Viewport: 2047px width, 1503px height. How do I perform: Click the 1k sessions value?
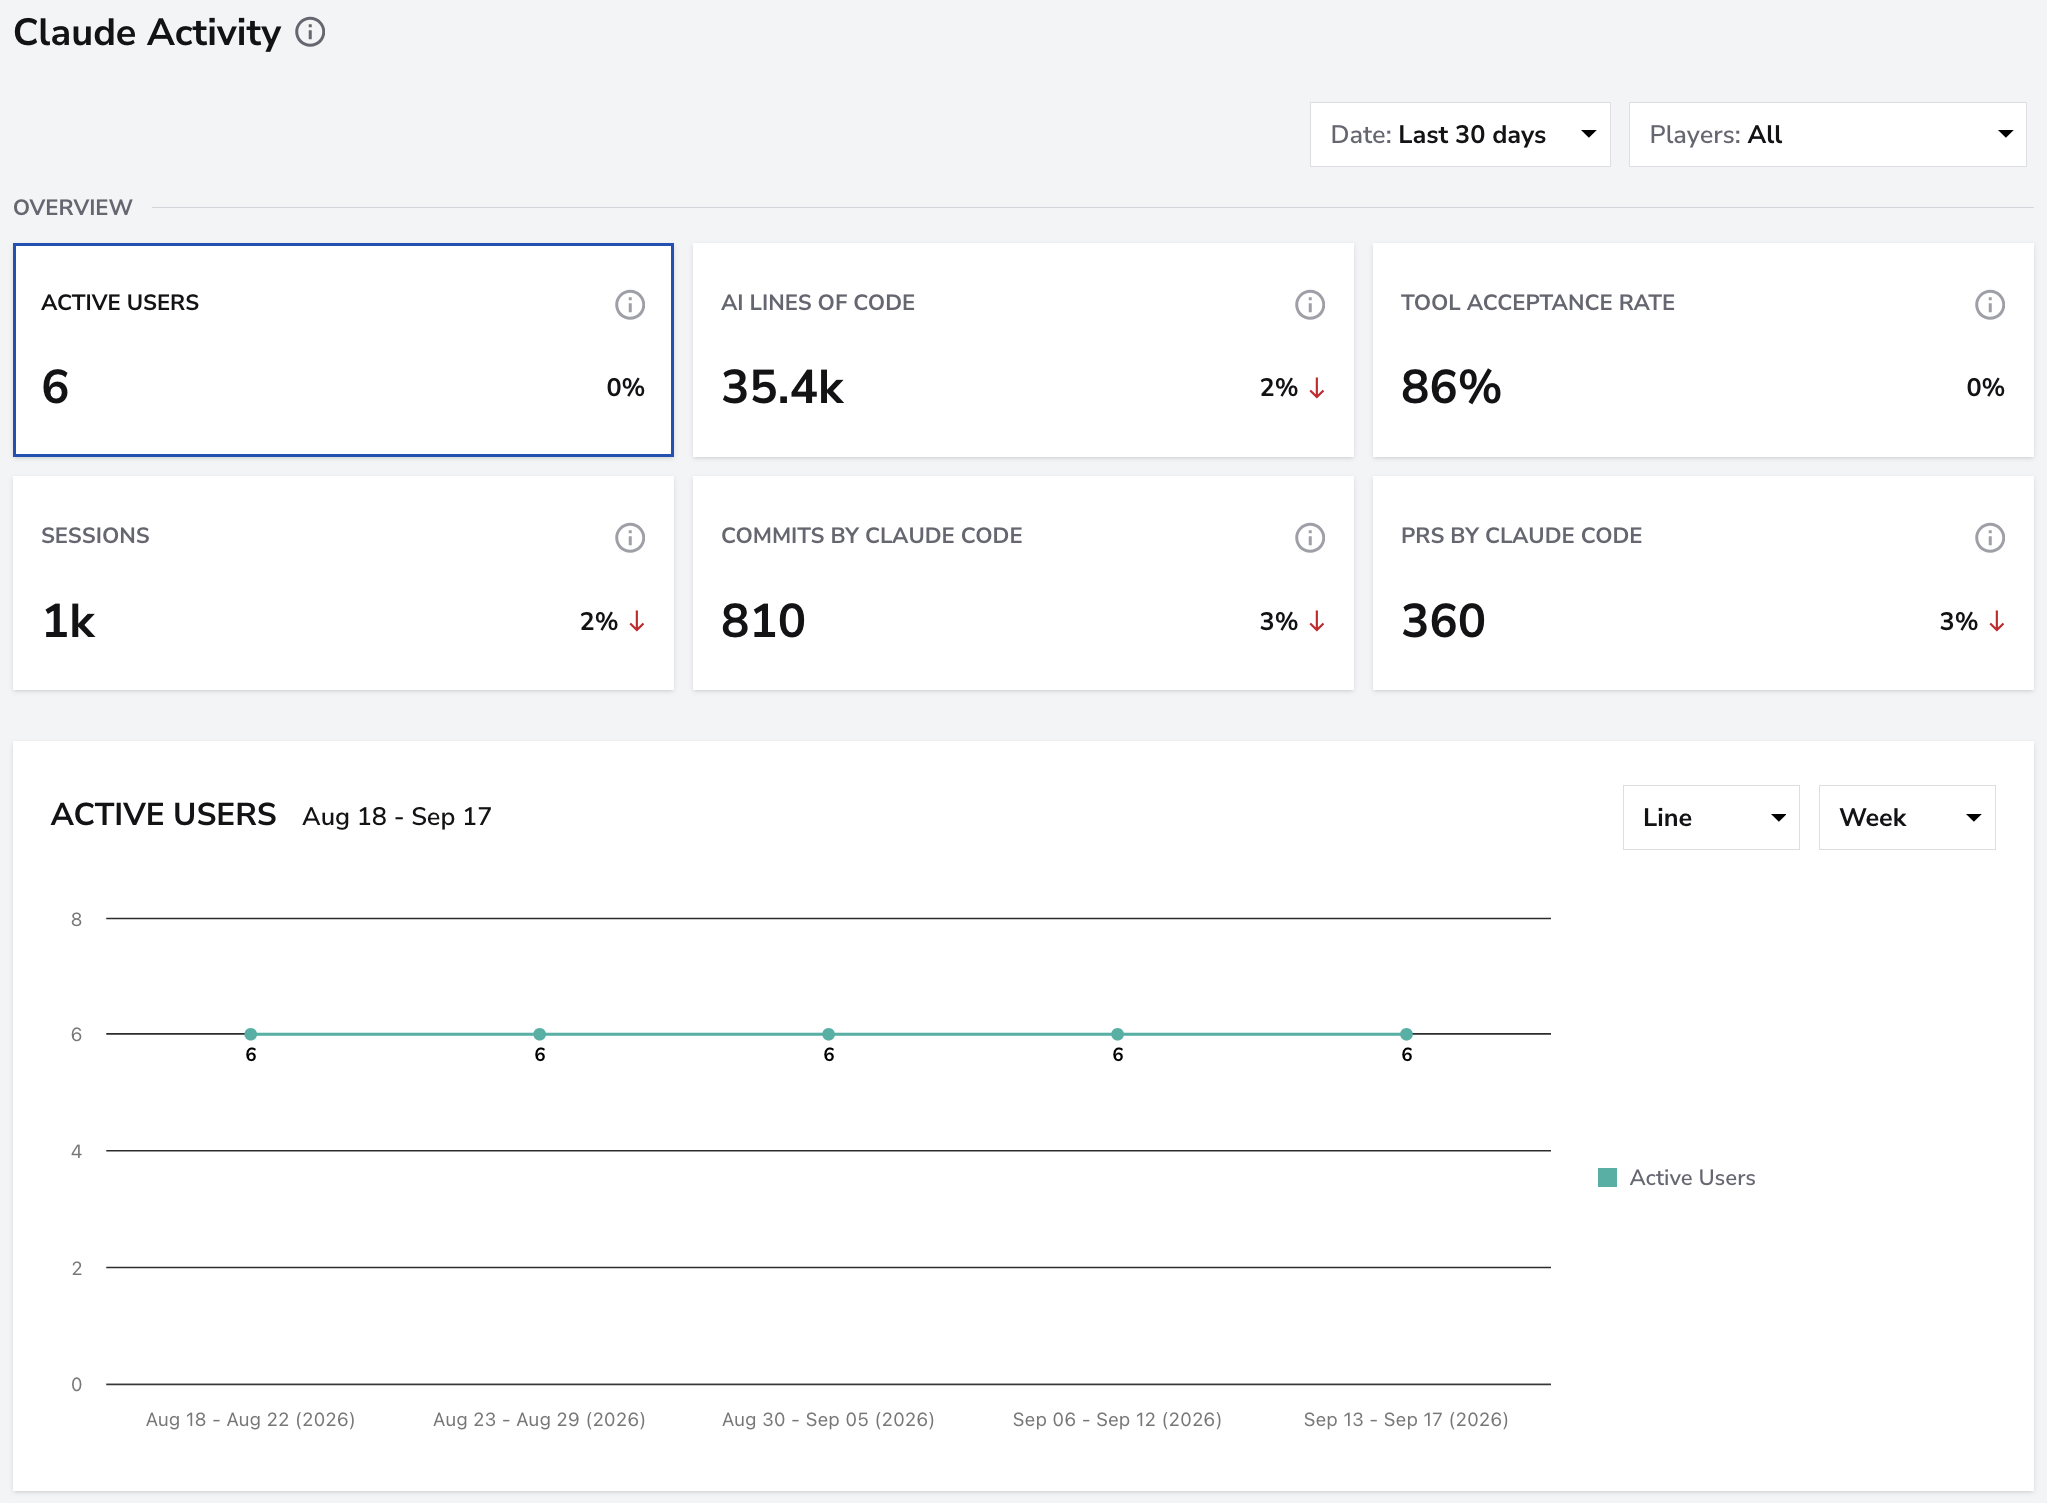(68, 621)
